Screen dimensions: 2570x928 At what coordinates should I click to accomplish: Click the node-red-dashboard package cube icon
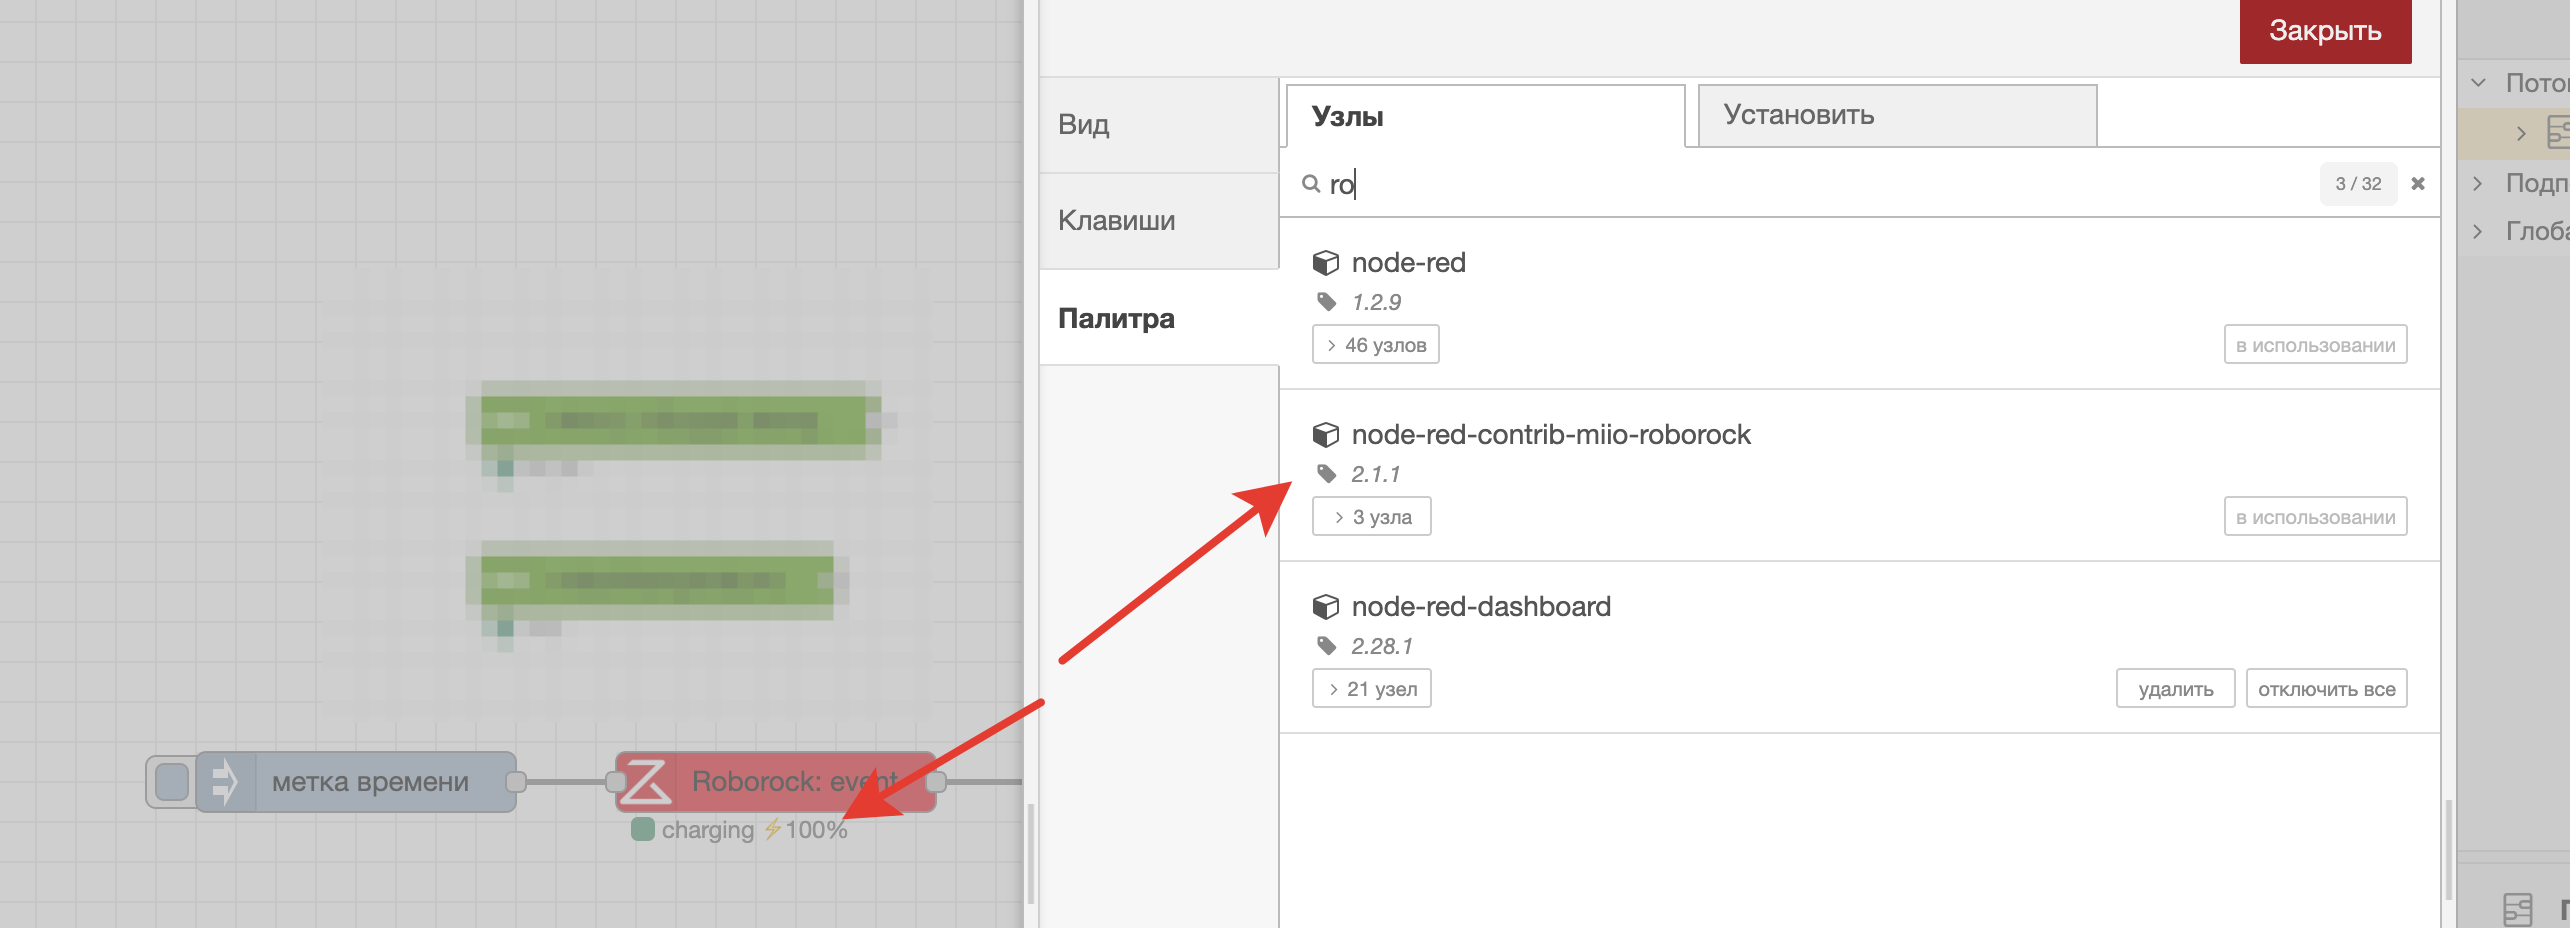tap(1326, 607)
